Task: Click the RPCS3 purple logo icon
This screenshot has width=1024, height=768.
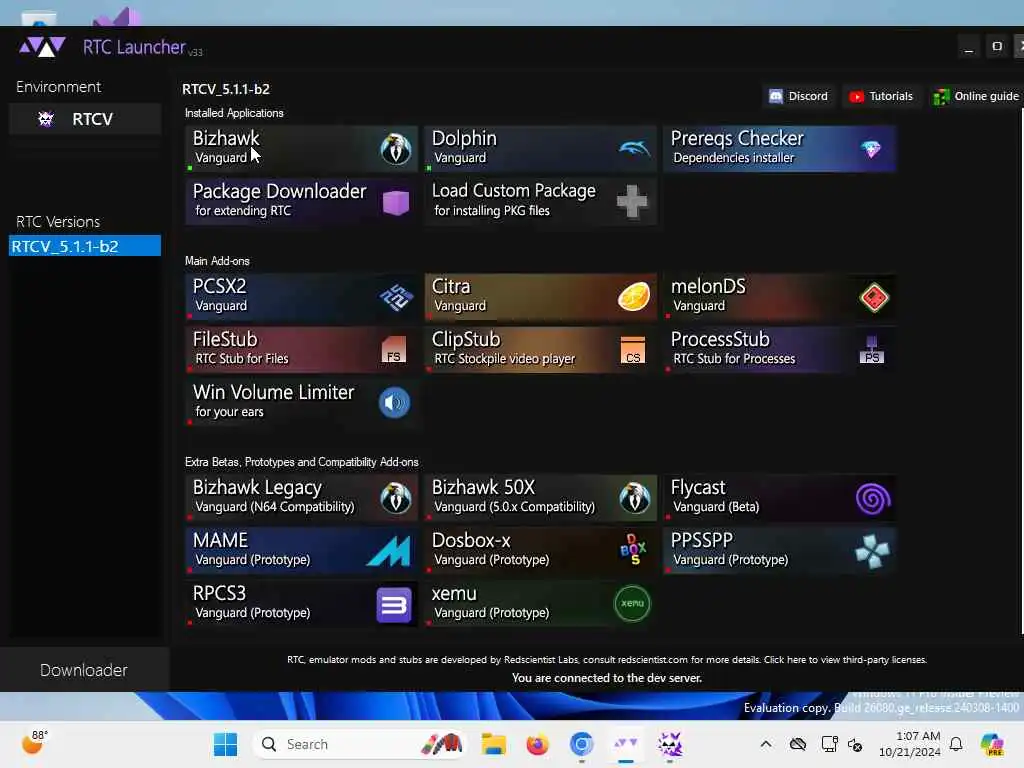Action: tap(394, 605)
